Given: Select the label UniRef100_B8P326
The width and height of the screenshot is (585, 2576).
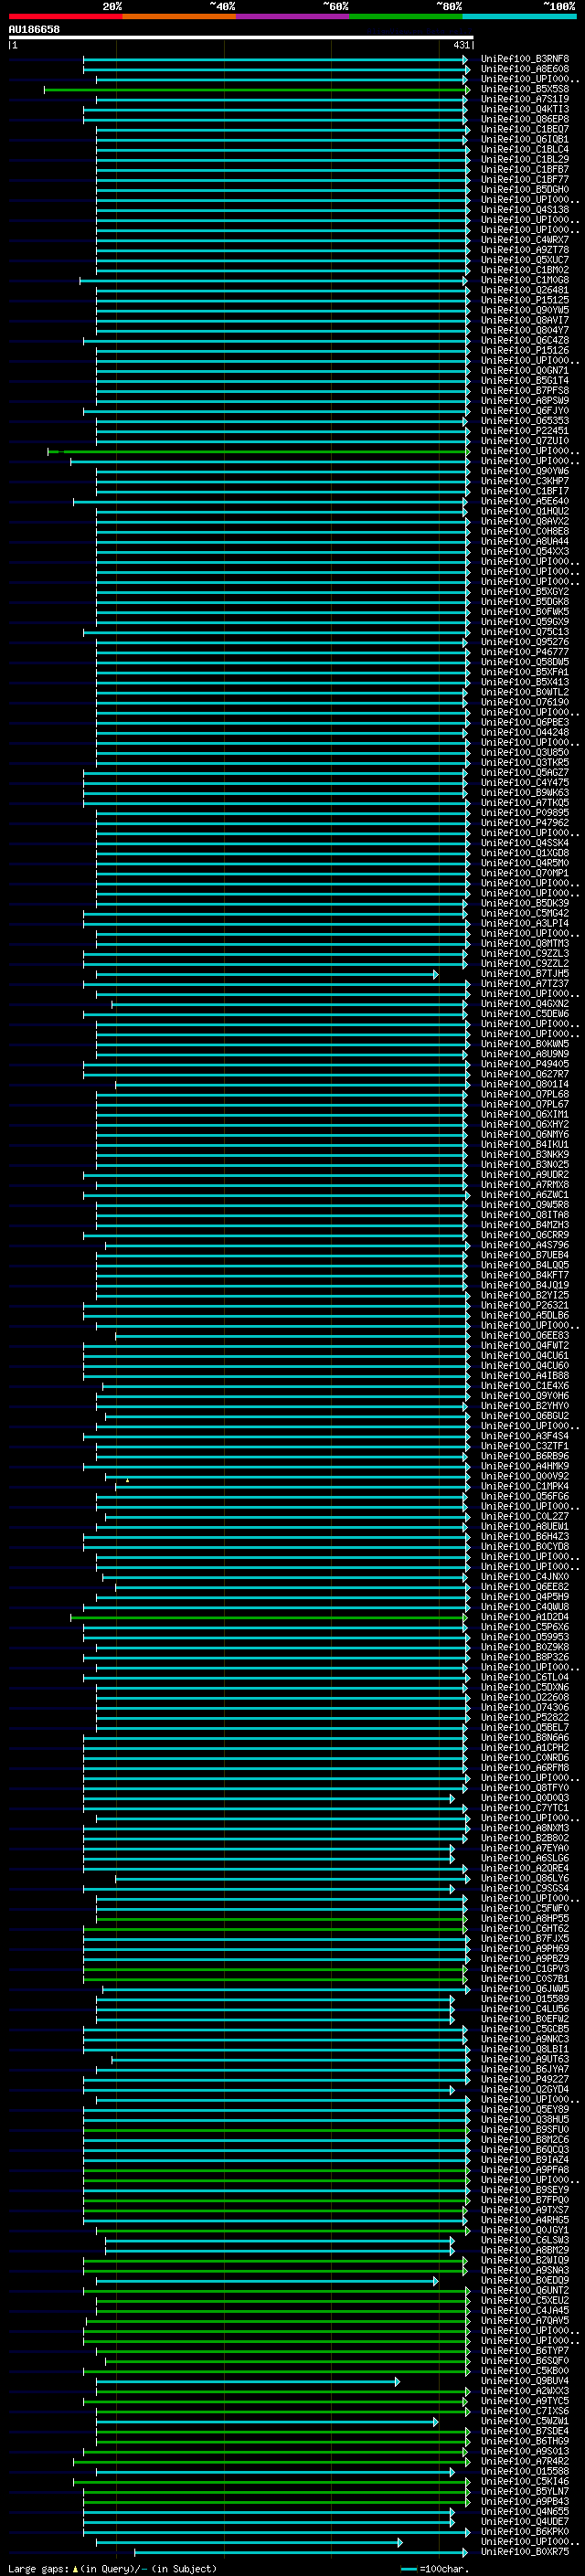Looking at the screenshot, I should pos(524,1657).
